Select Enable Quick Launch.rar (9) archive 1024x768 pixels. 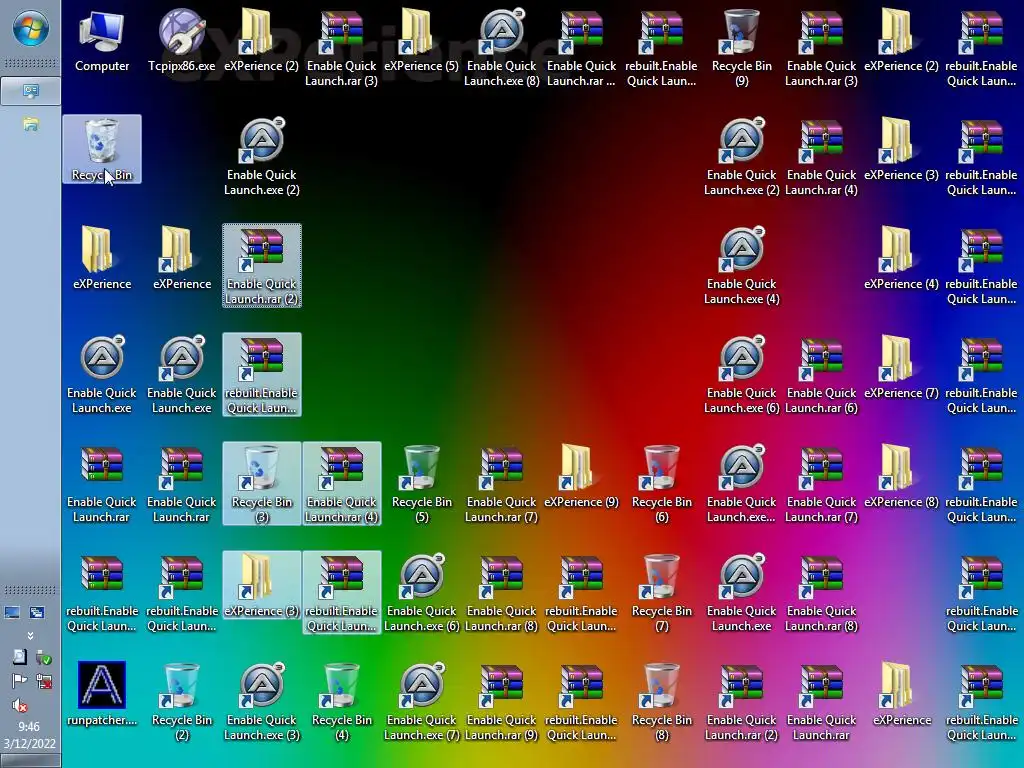tap(502, 701)
